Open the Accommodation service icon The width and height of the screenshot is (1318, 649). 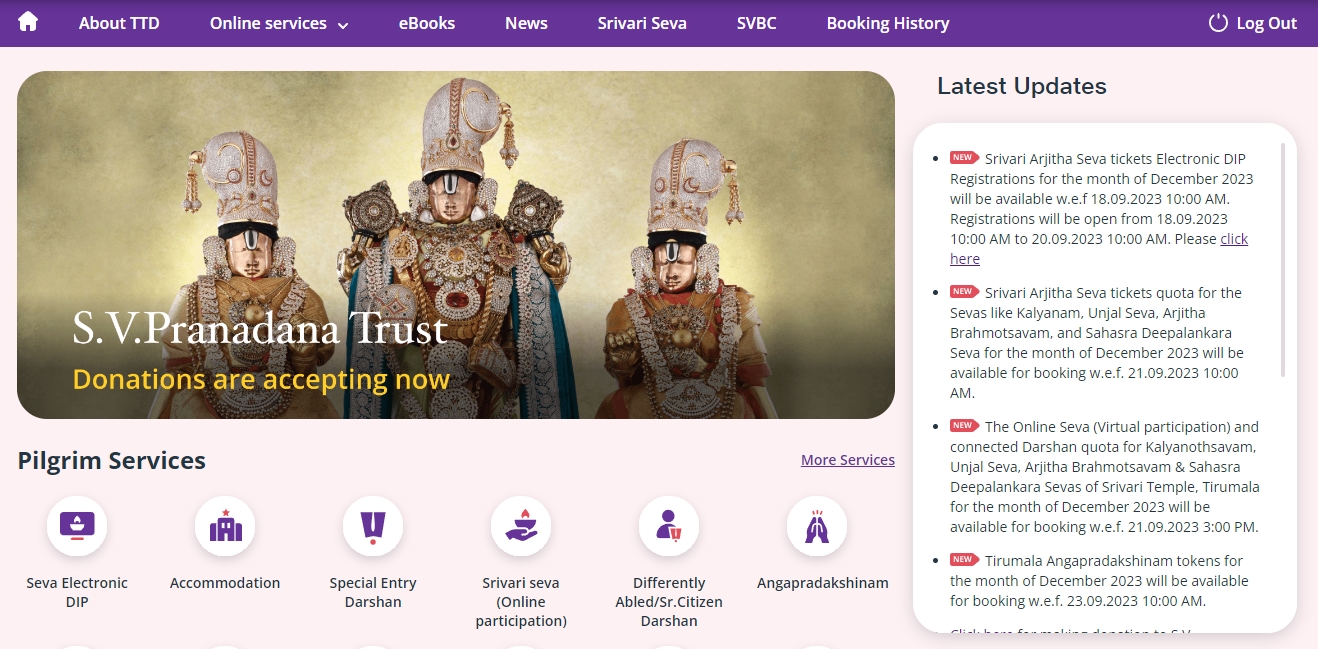[x=225, y=526]
